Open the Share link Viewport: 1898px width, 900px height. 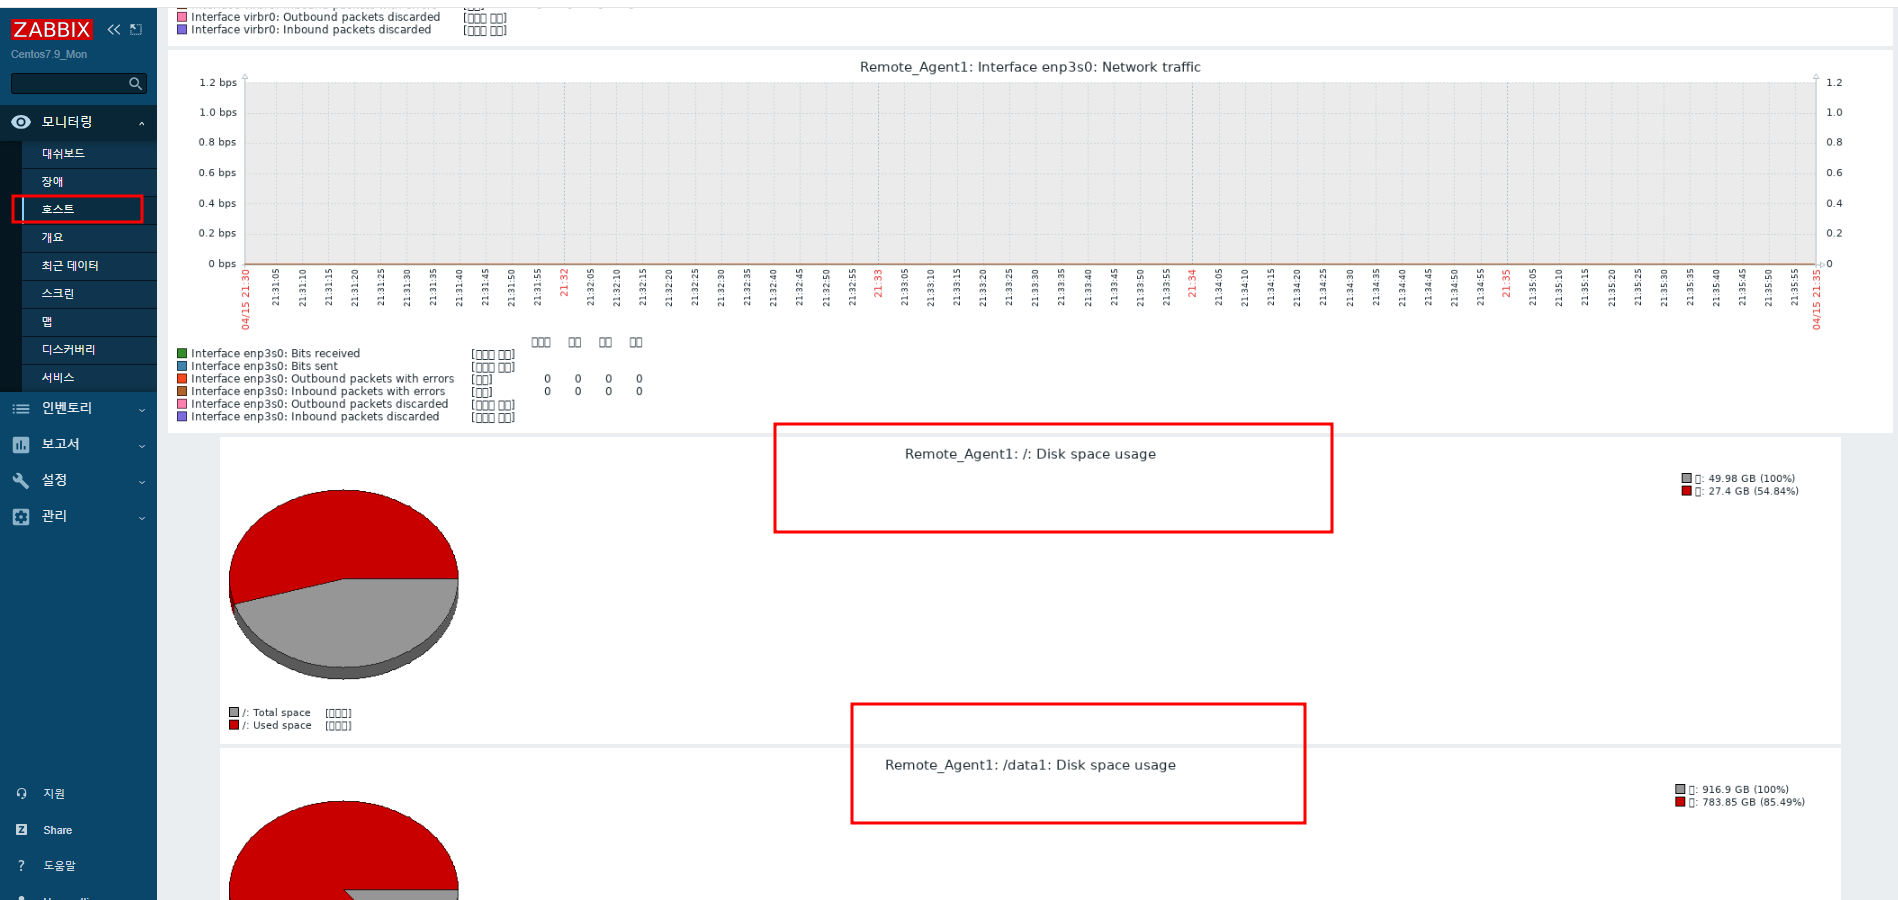tap(58, 830)
